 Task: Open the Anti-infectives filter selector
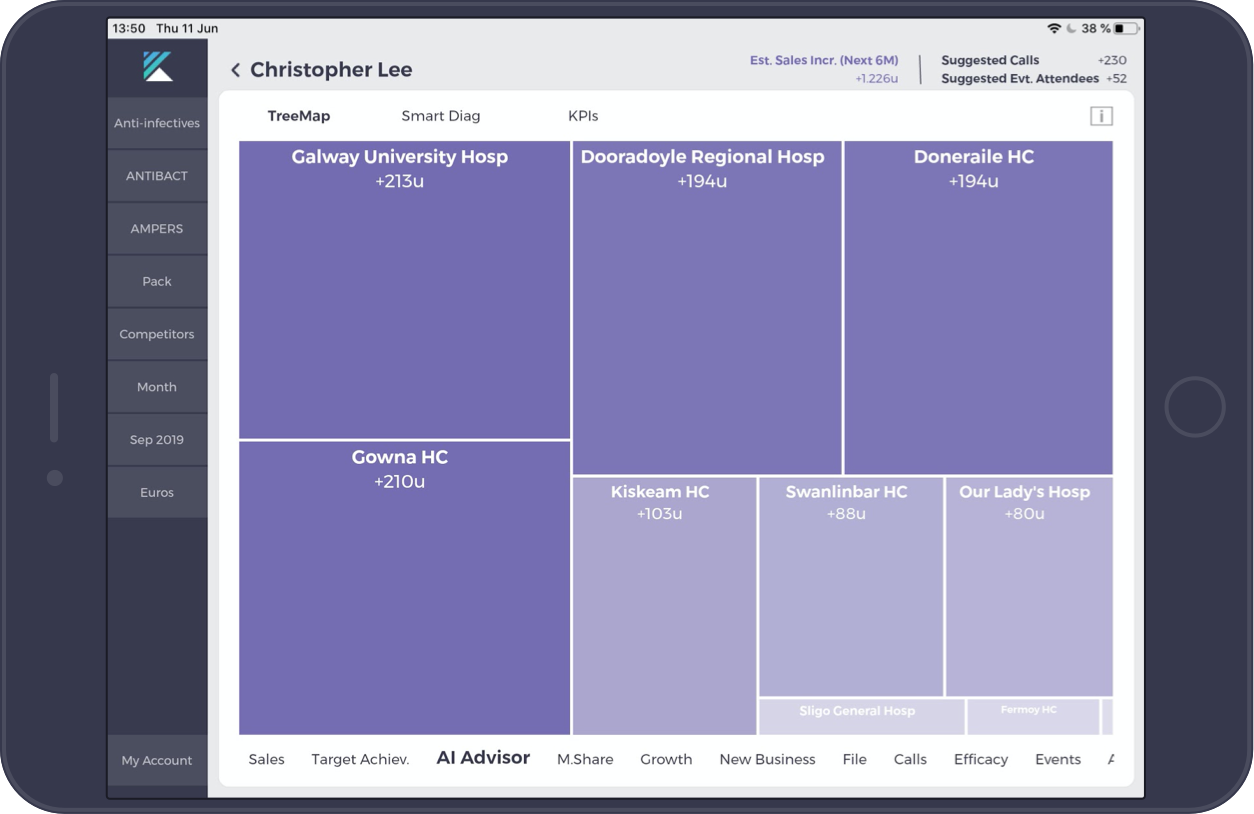point(157,123)
